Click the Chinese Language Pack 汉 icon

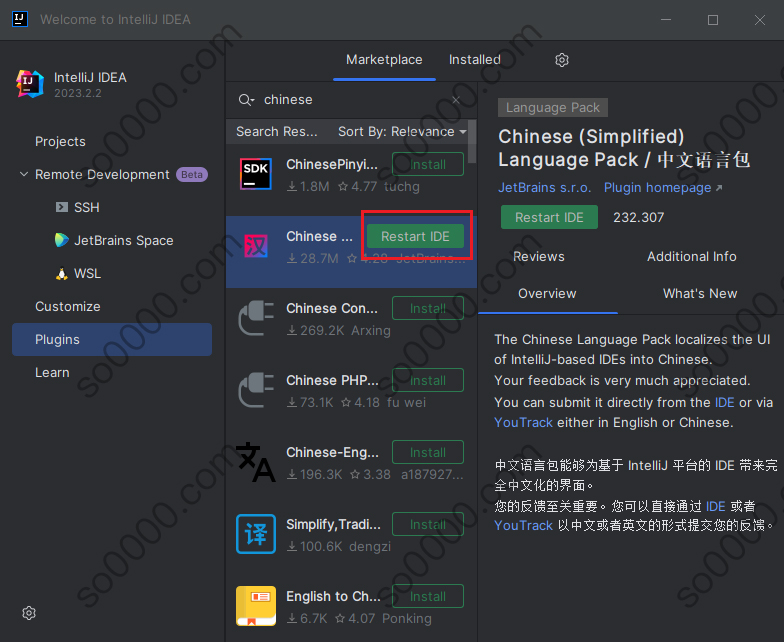point(256,246)
